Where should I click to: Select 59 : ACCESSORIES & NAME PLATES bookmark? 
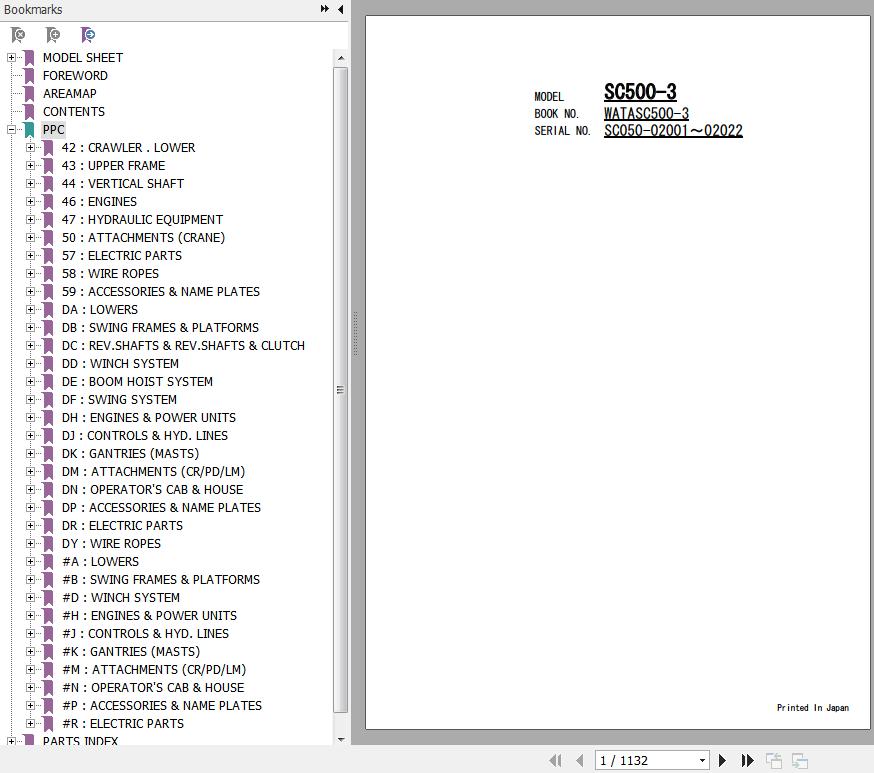click(161, 291)
